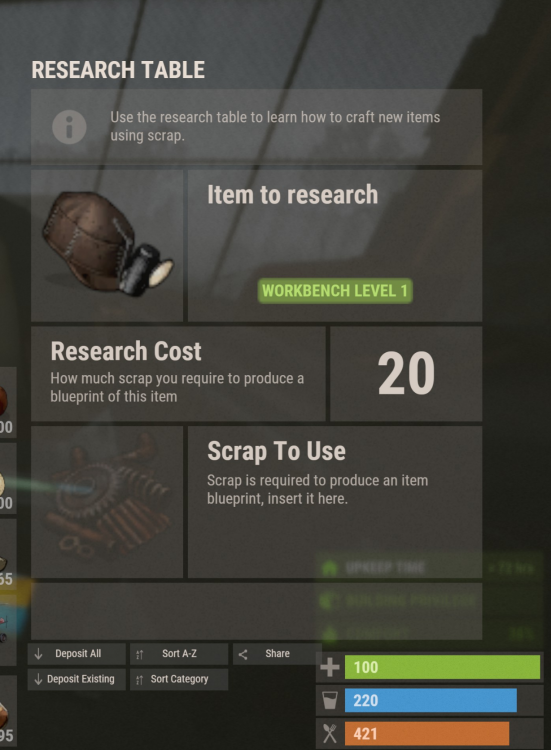The image size is (551, 750).
Task: Click the green health bar
Action: pos(442,667)
